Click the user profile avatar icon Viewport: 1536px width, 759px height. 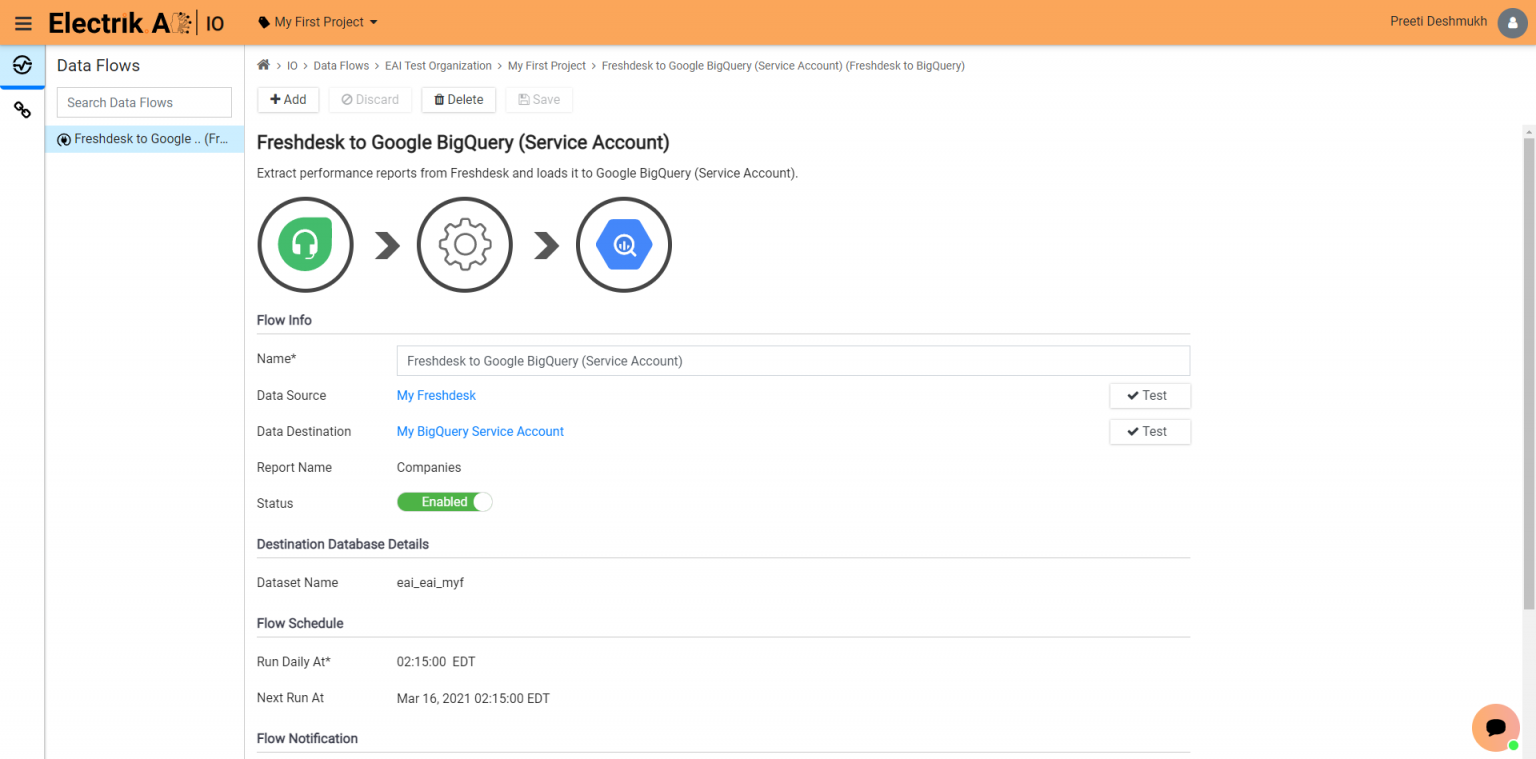[1510, 22]
